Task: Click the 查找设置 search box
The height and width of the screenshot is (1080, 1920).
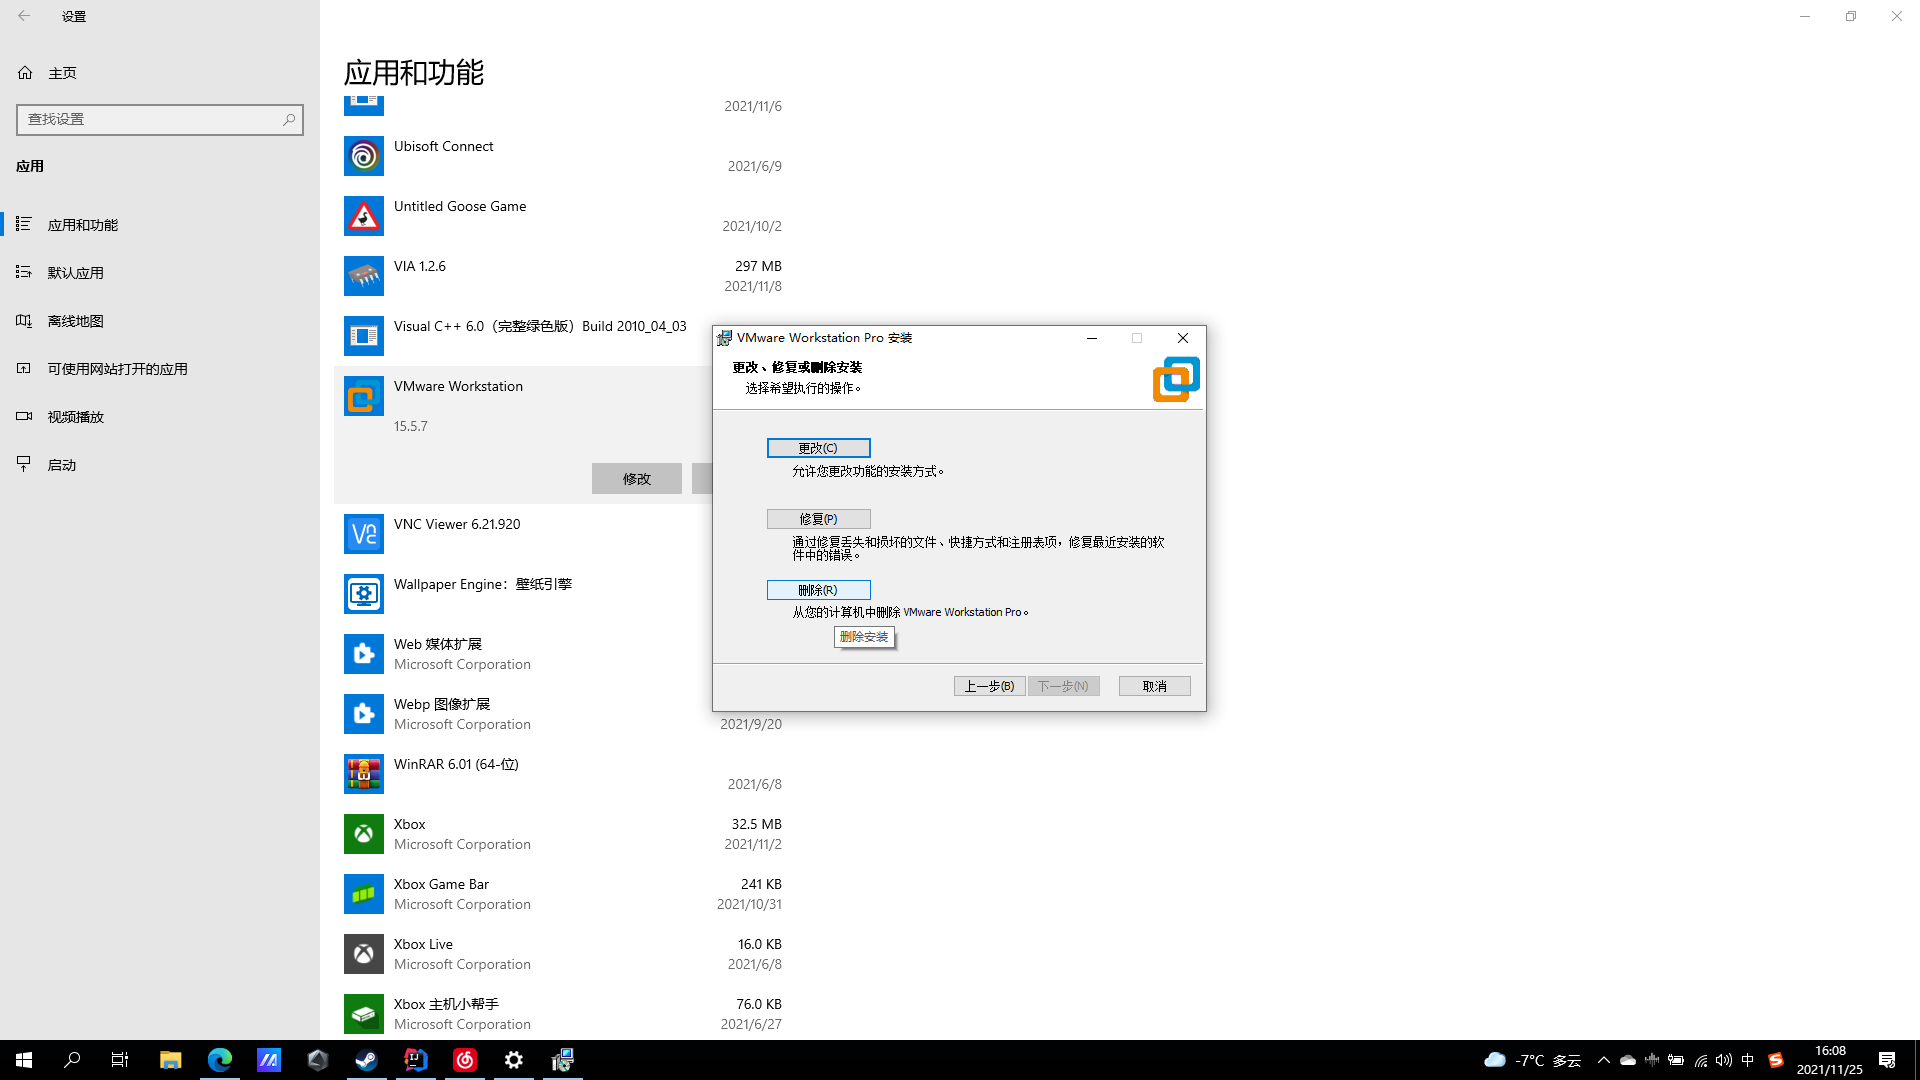Action: coord(160,119)
